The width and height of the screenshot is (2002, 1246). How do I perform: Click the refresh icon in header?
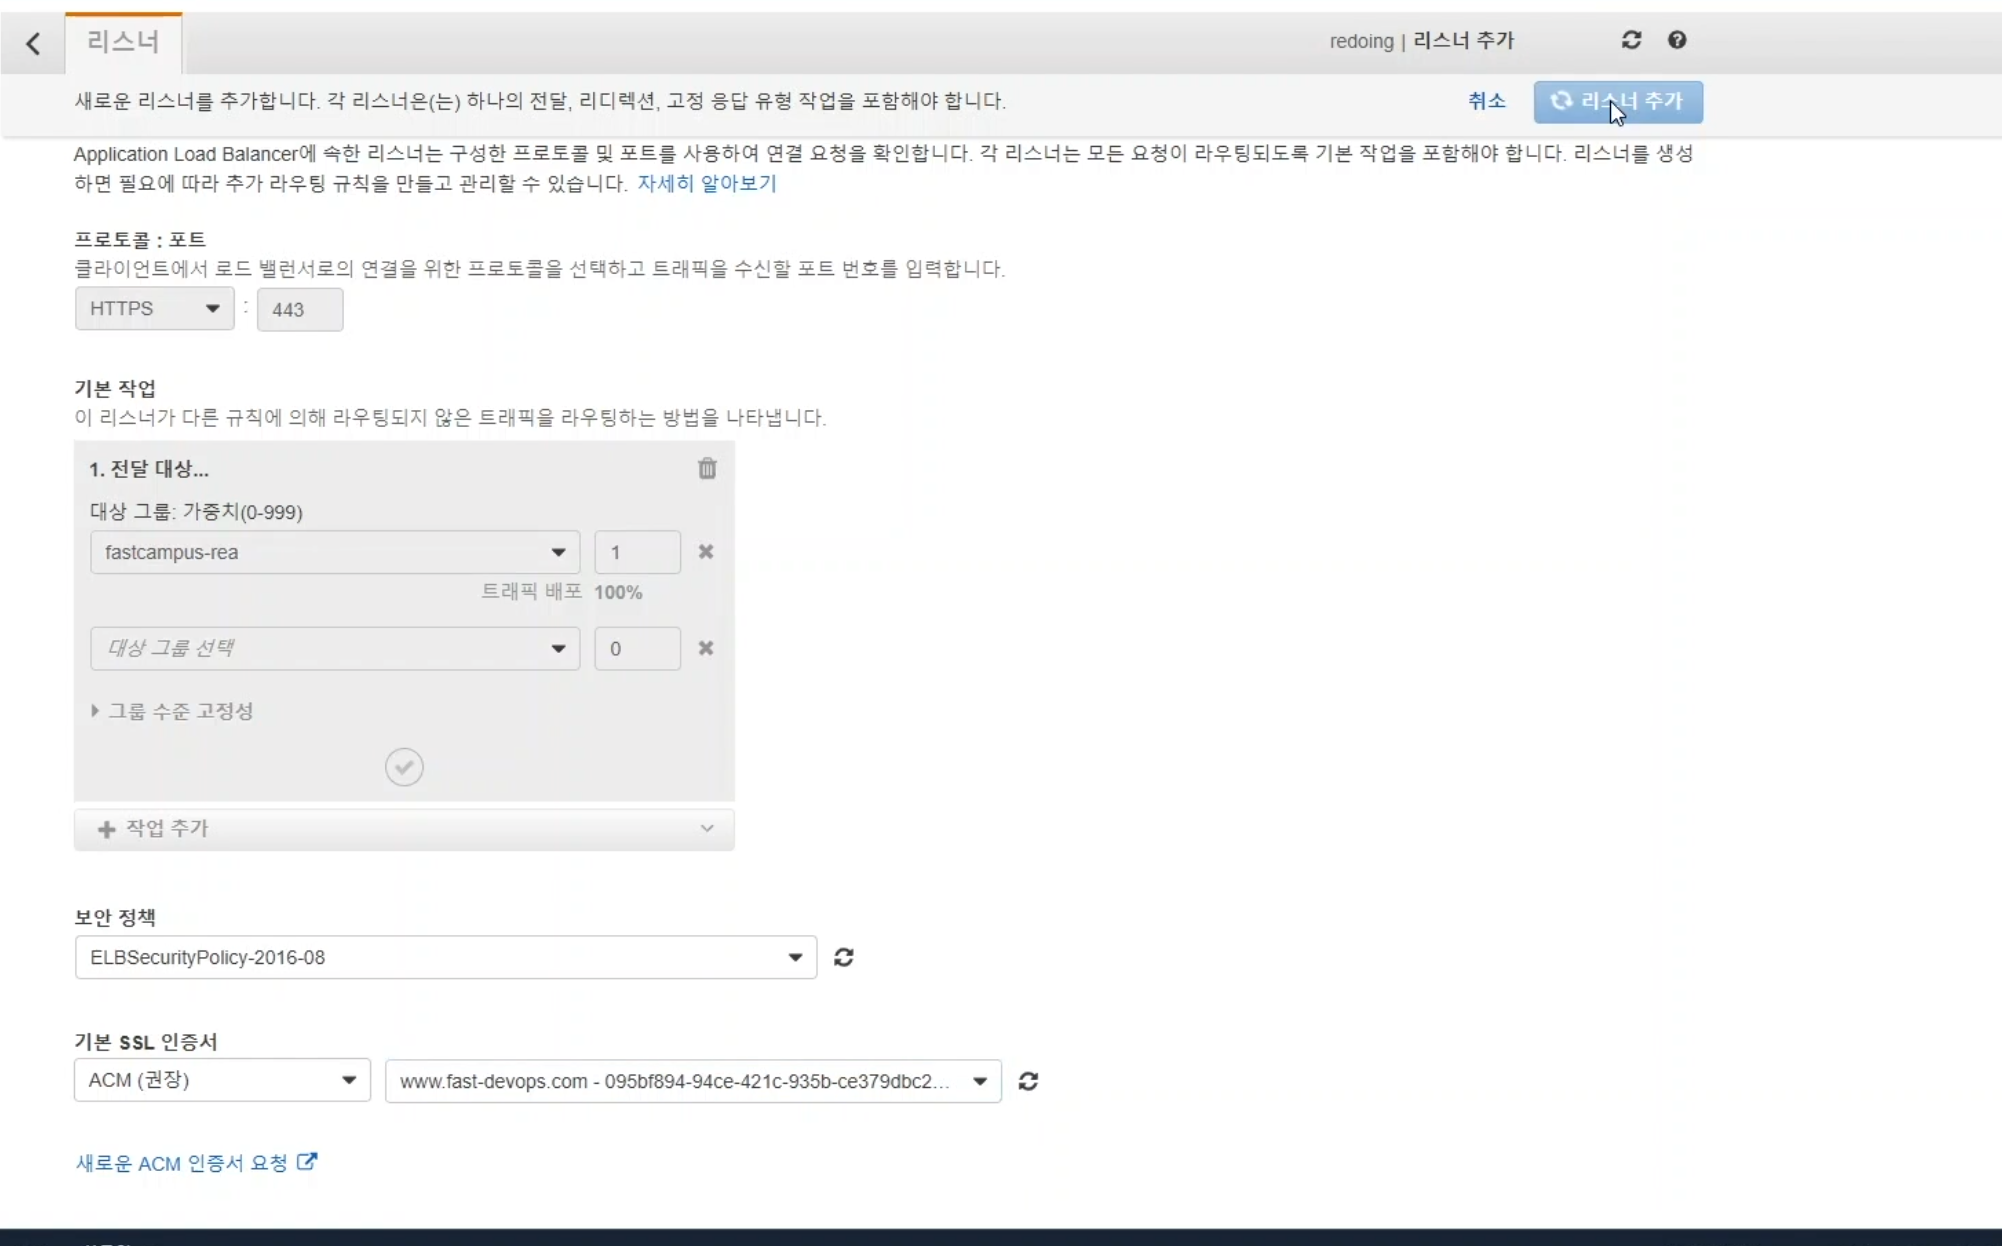pyautogui.click(x=1631, y=40)
